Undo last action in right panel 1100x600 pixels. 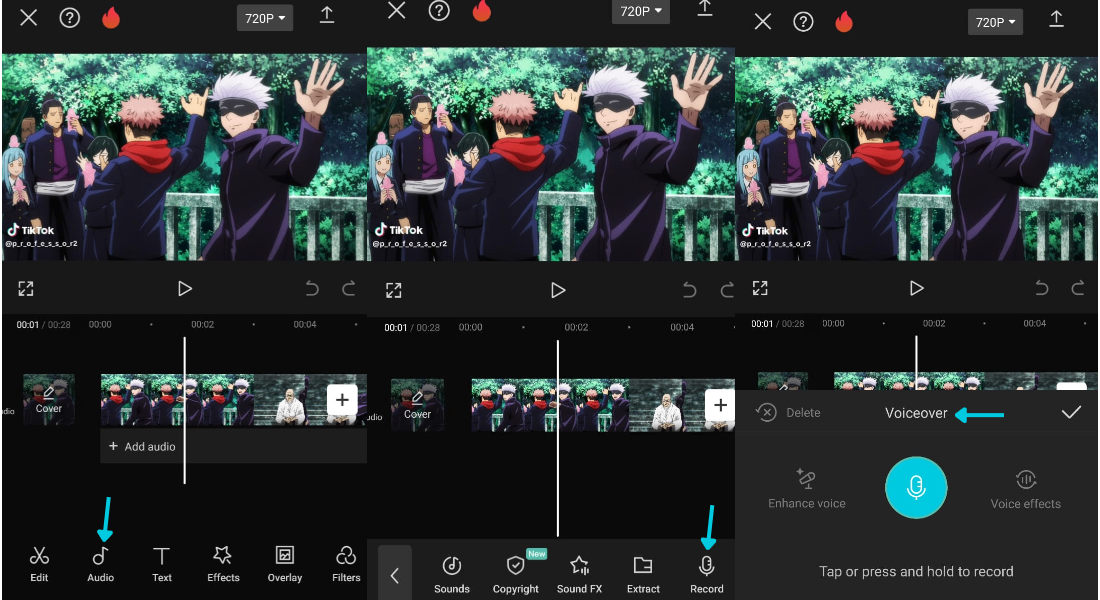(x=1042, y=288)
